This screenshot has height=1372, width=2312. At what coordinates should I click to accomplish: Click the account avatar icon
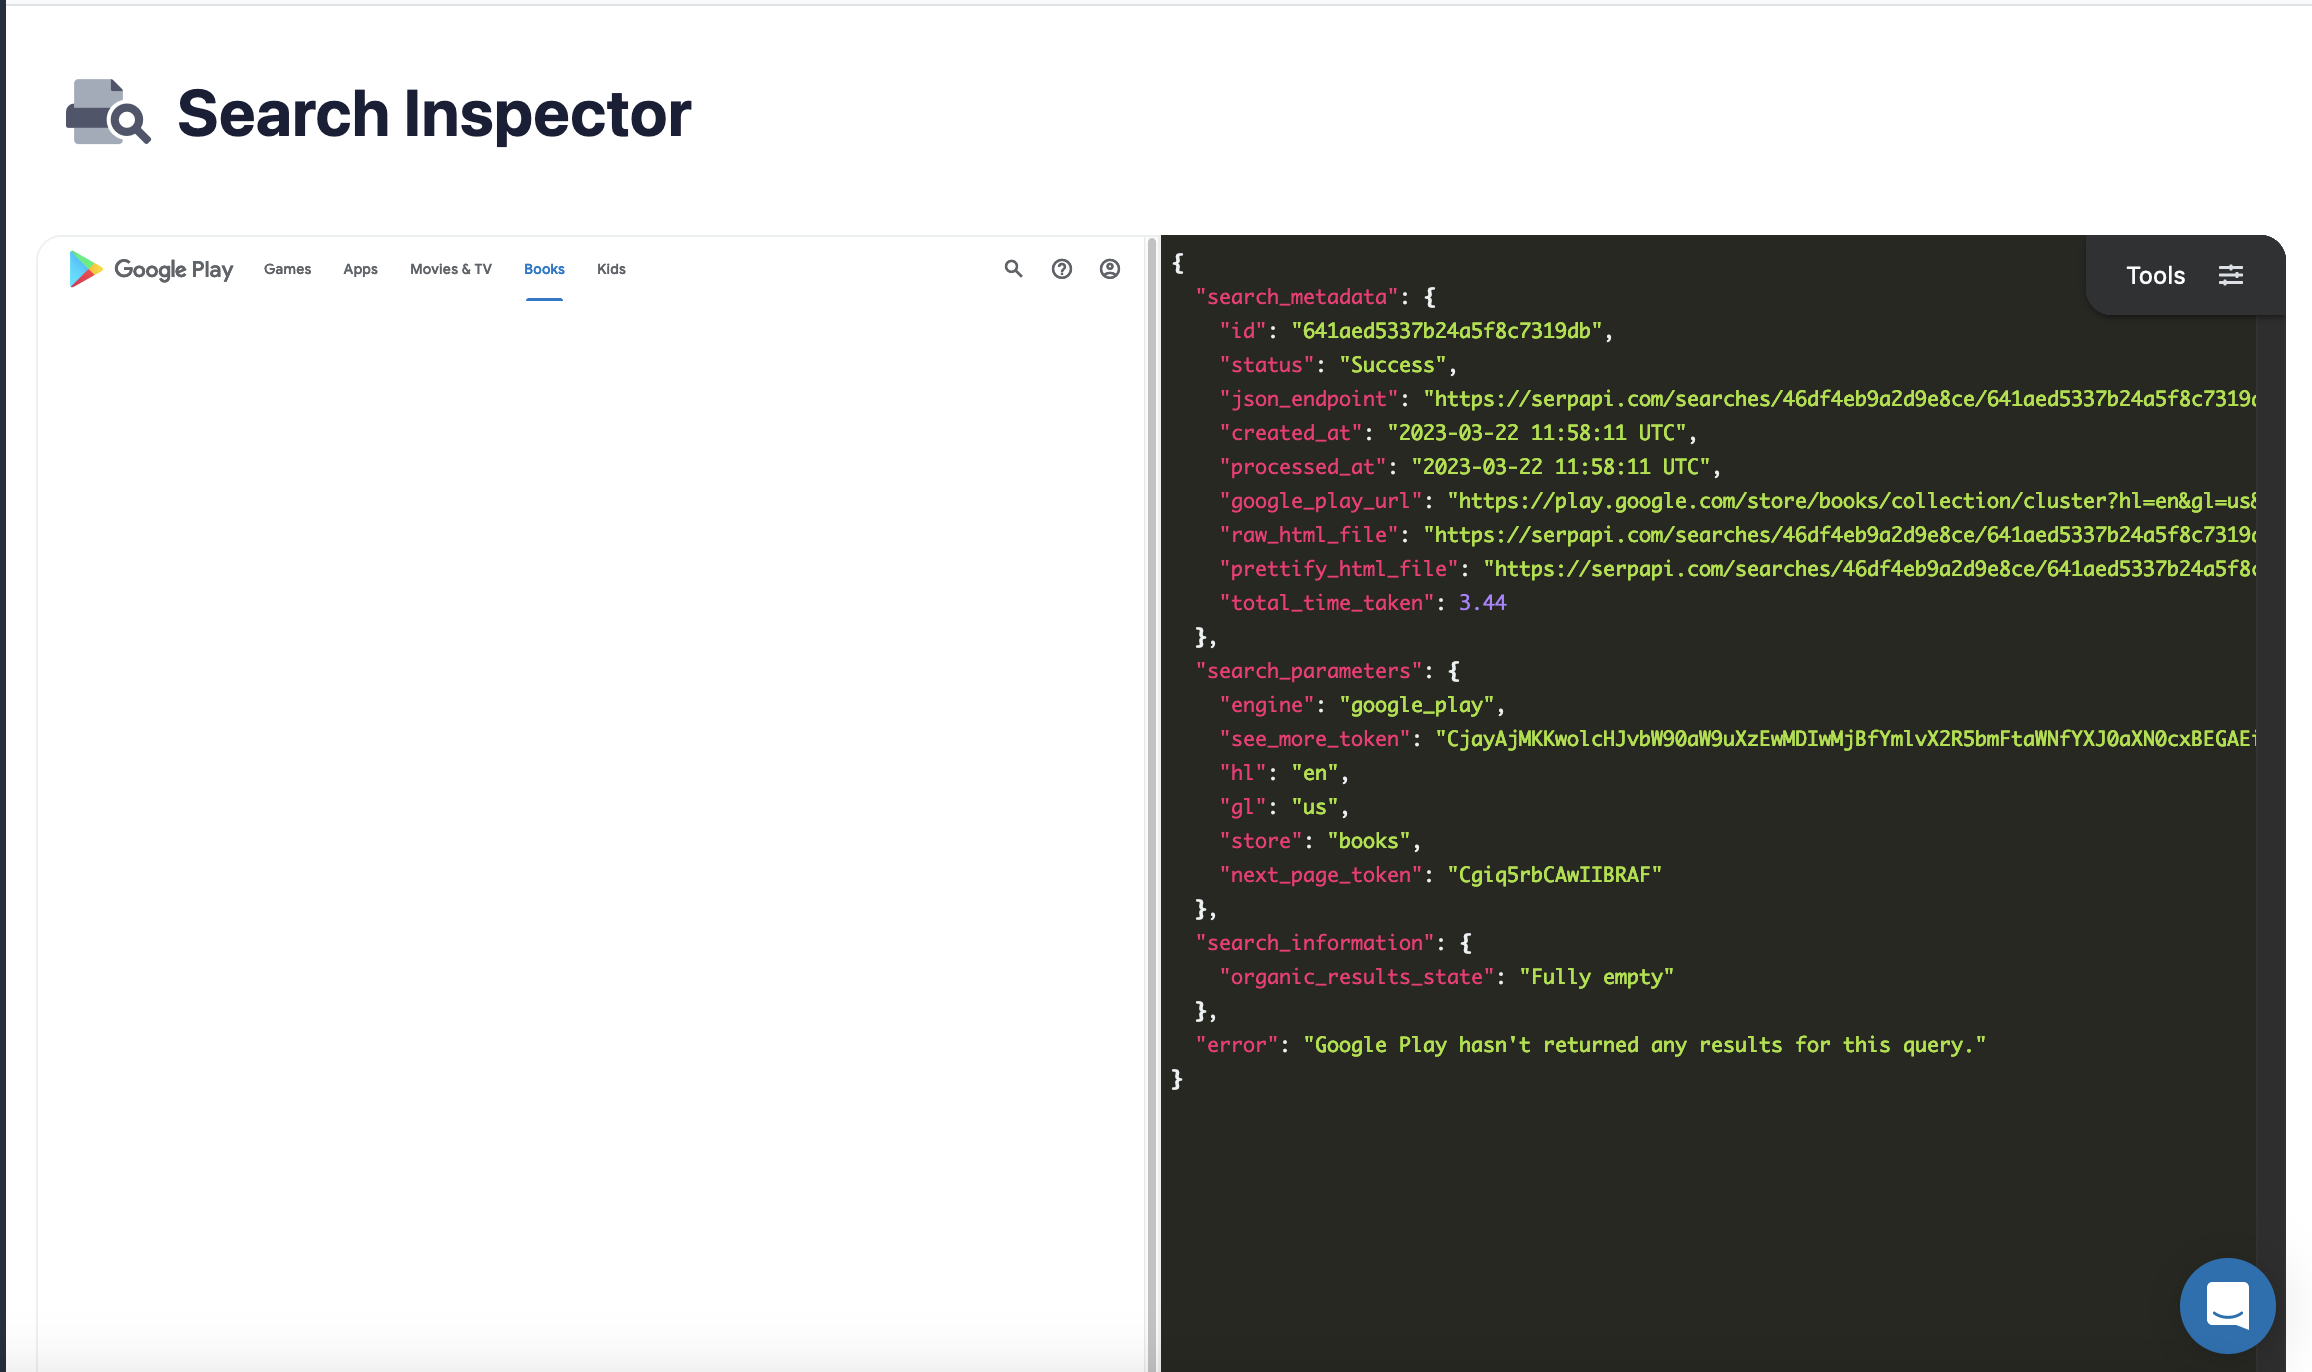[x=1109, y=269]
